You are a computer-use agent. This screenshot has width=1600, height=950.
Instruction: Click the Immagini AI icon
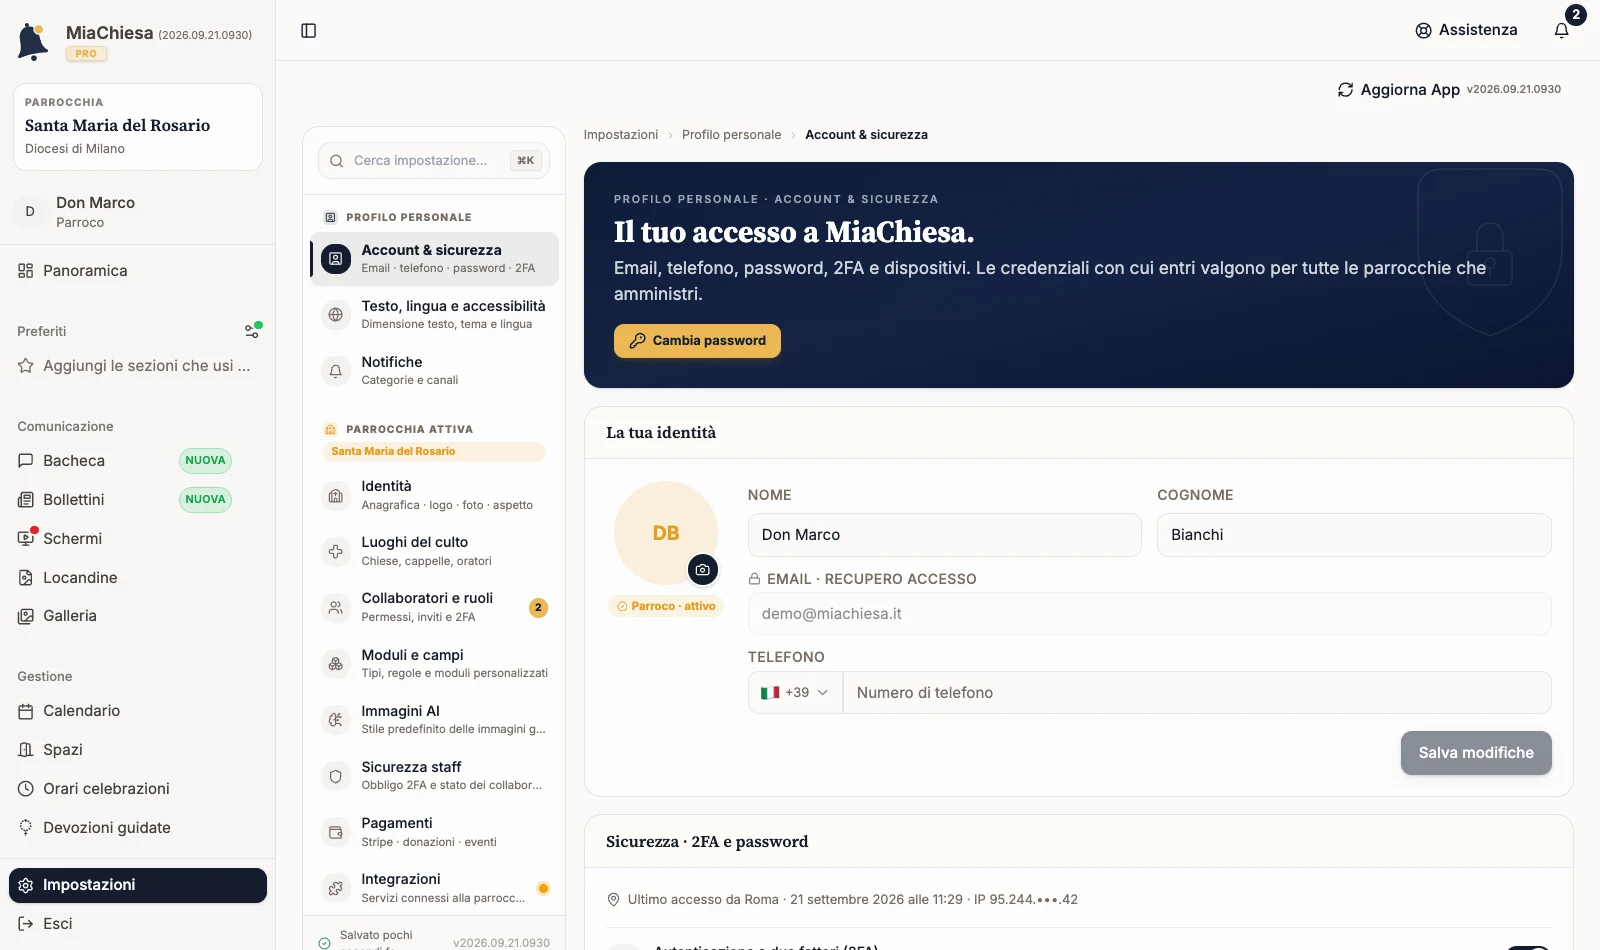[336, 720]
